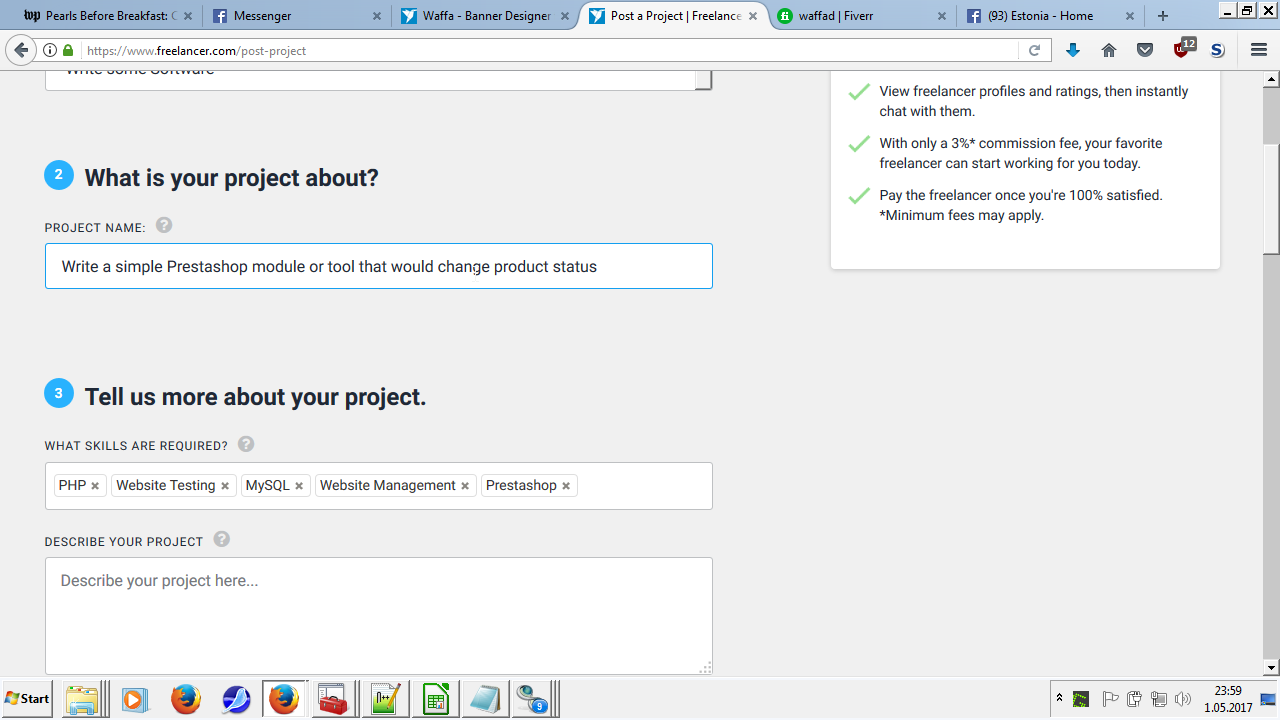This screenshot has height=720, width=1280.
Task: Open LibreOffice Calc from the taskbar
Action: pos(435,699)
